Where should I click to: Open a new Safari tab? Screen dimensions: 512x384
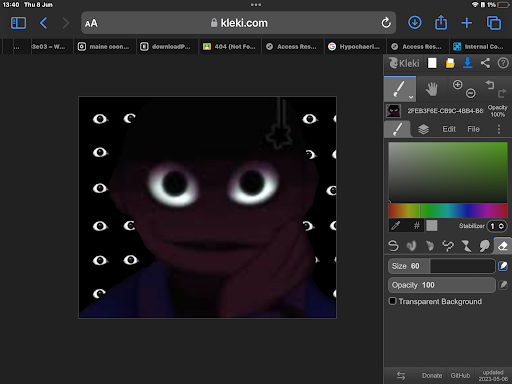point(467,23)
